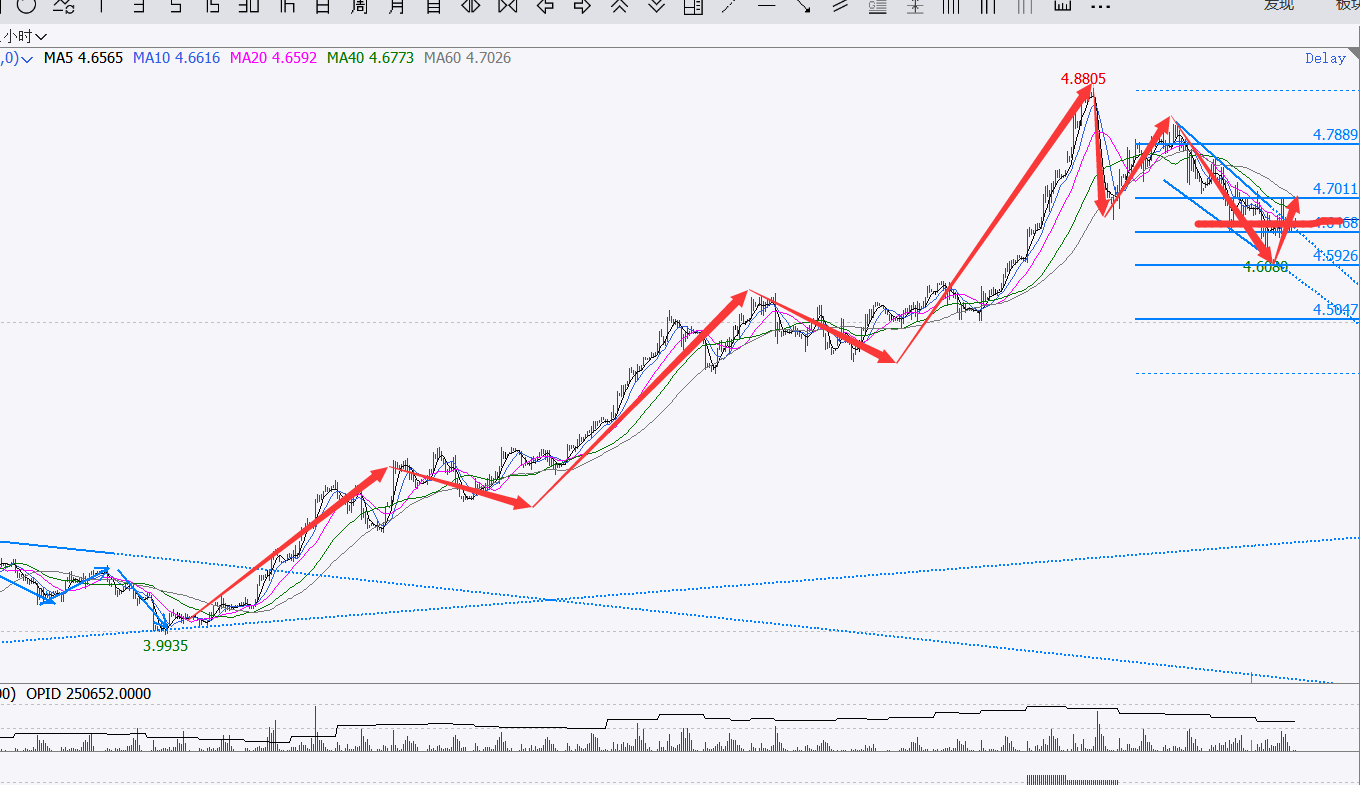Click the Delay label
The height and width of the screenshot is (785, 1360).
coord(1325,58)
